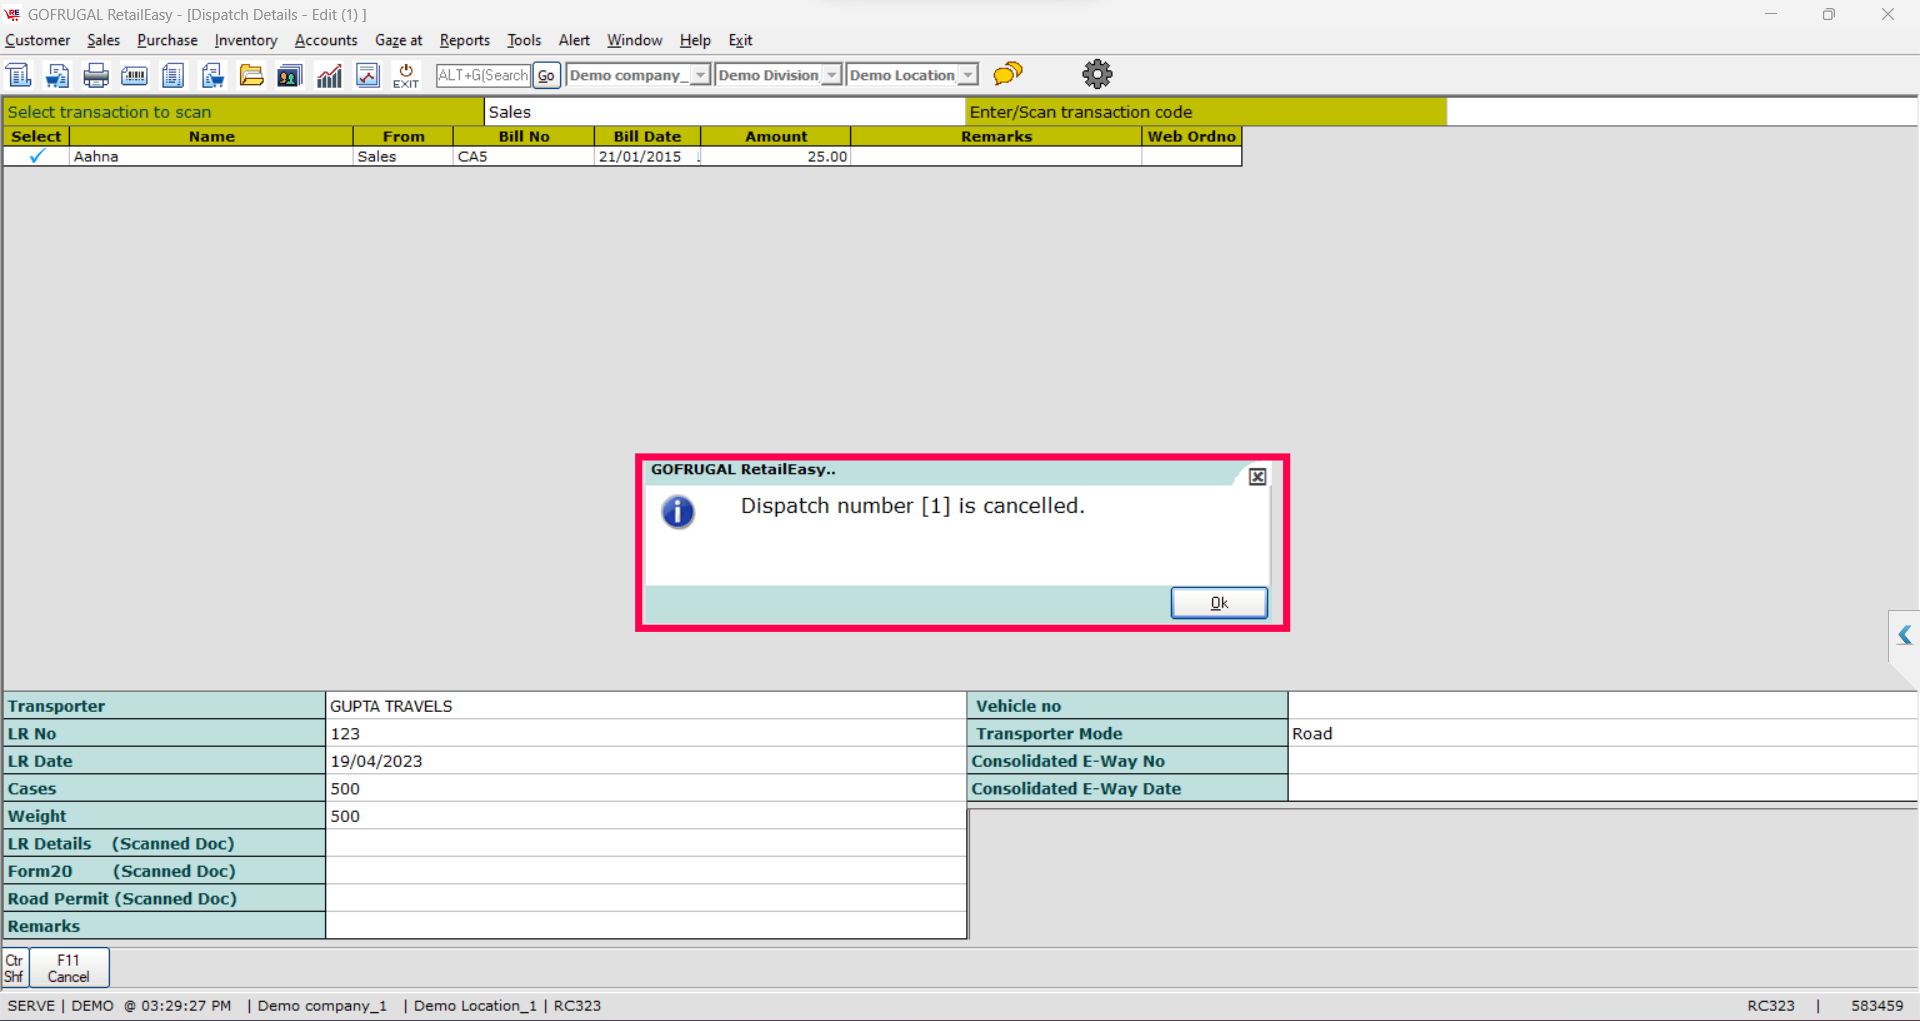Open the Demo company dropdown
The height and width of the screenshot is (1021, 1920).
[x=701, y=75]
